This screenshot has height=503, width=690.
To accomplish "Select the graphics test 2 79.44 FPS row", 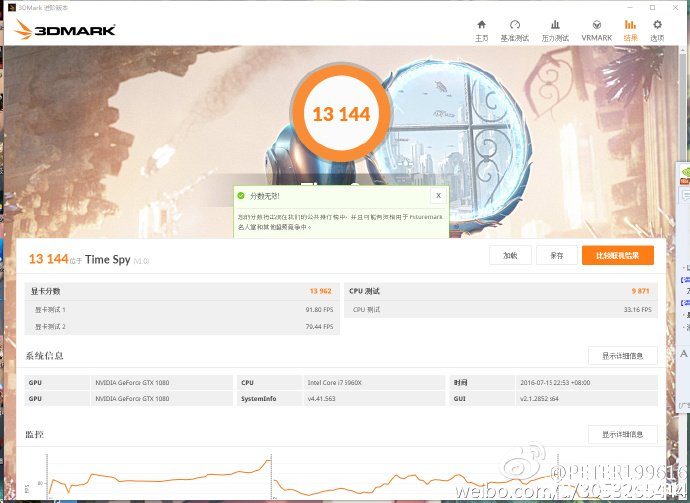I will pos(182,327).
